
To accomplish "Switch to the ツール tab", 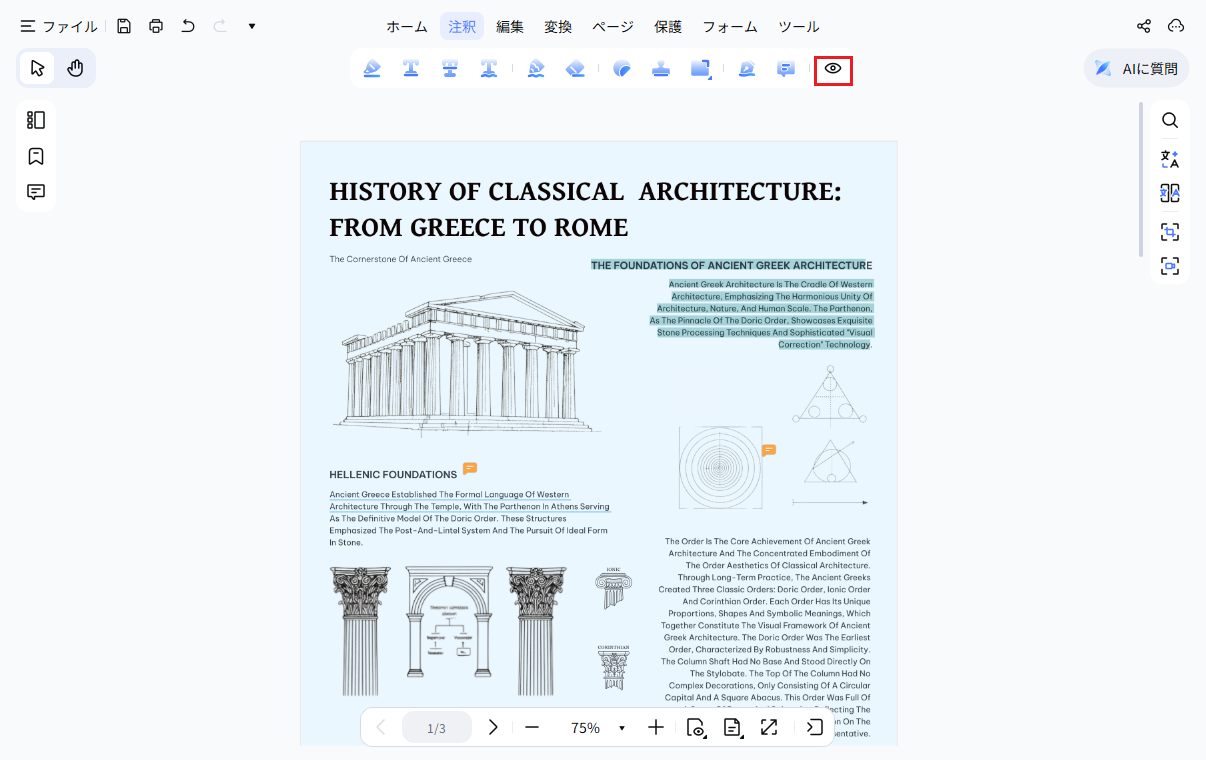I will tap(799, 27).
